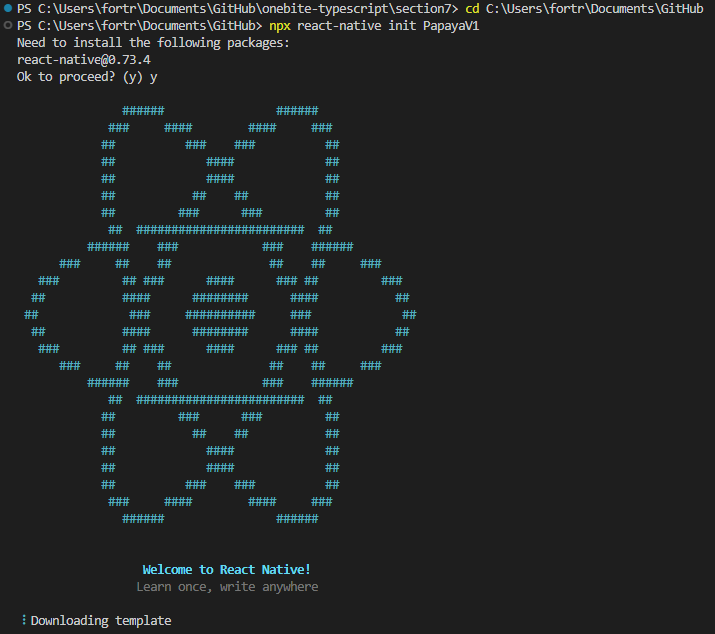The height and width of the screenshot is (634, 715).
Task: Click the text 'react-native@0.73.4'
Action: coord(83,60)
